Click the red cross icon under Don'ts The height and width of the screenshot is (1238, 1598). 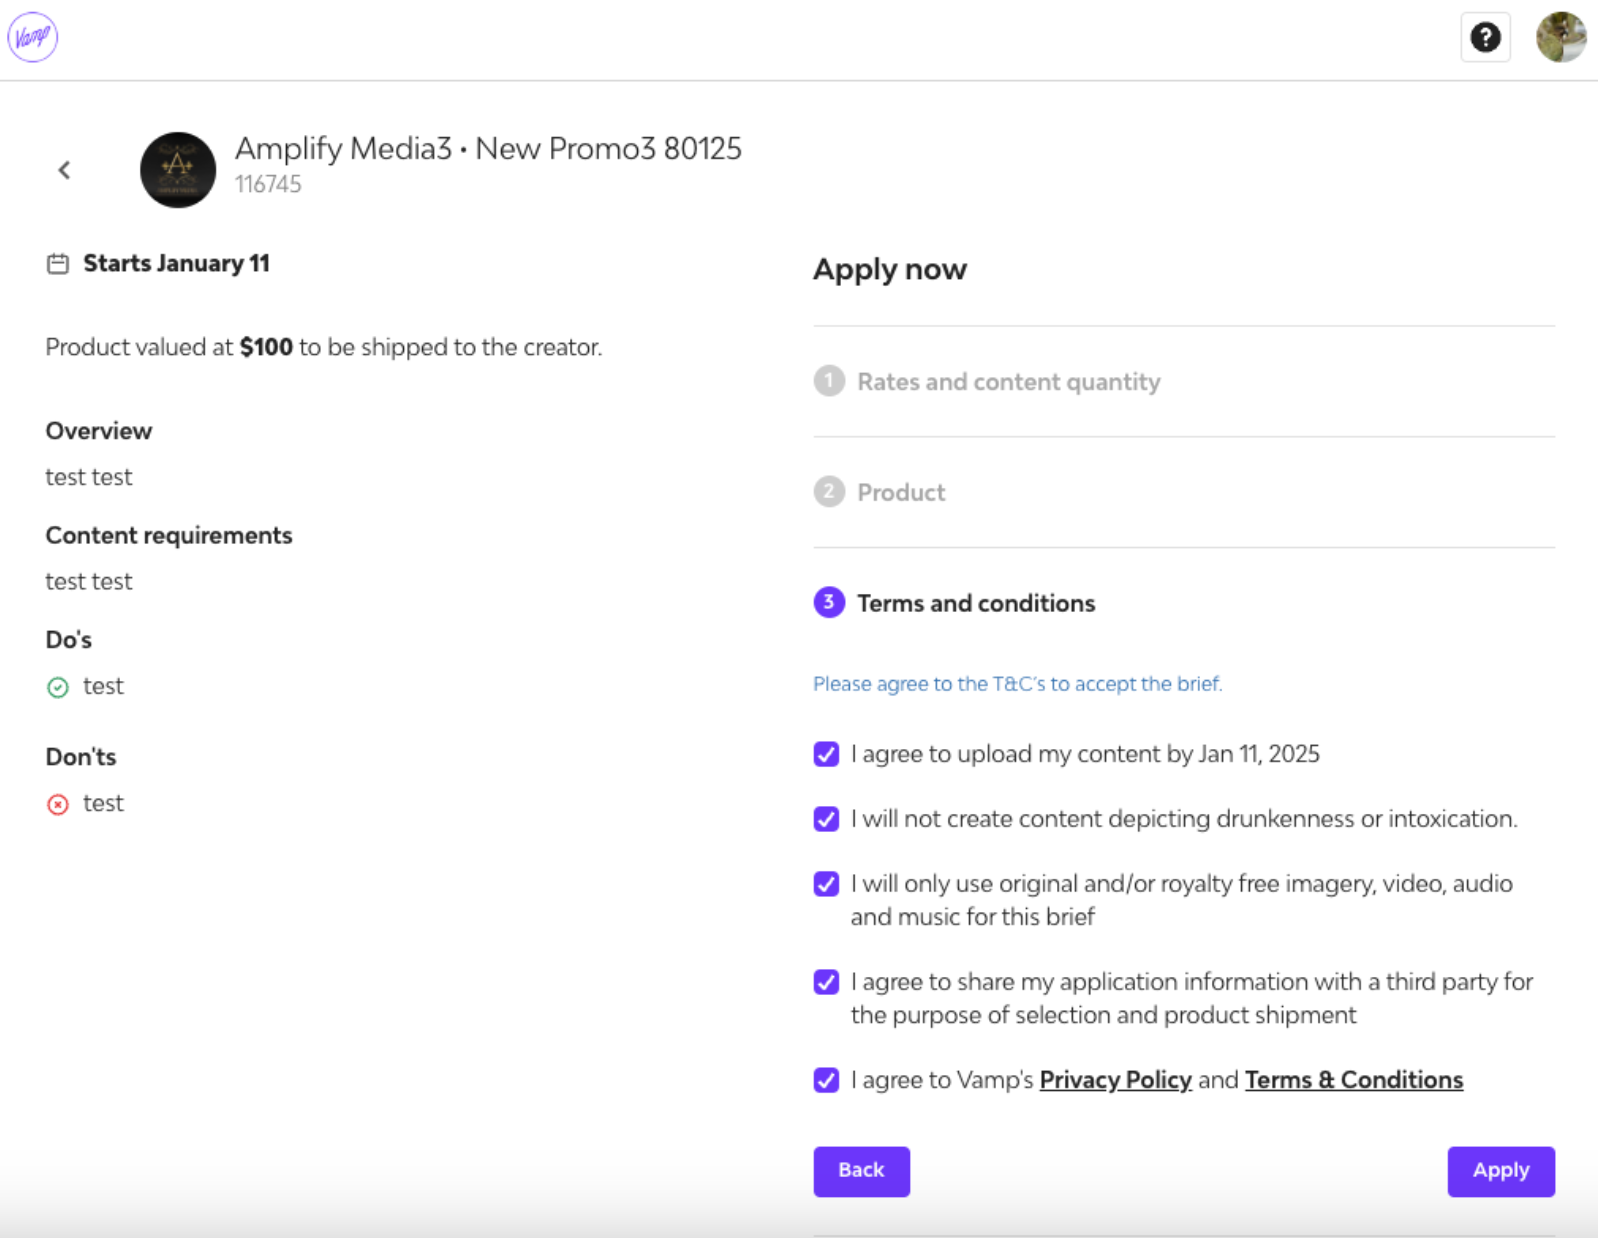coord(58,804)
